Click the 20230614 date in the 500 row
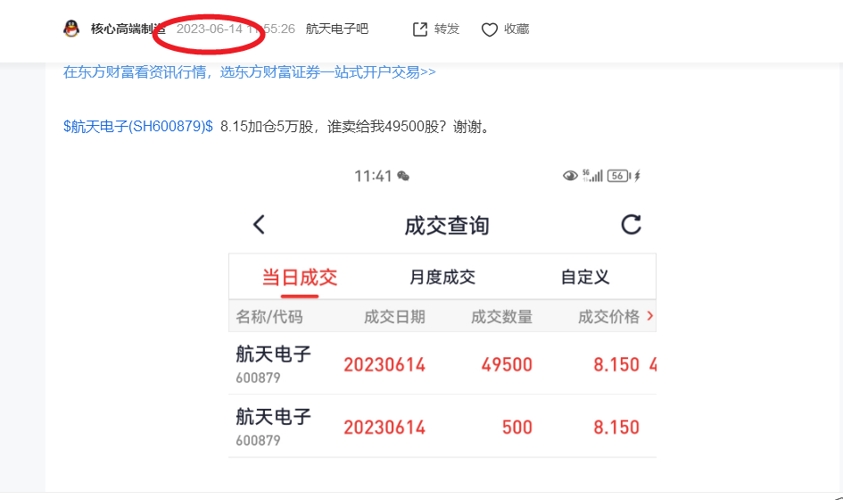Image resolution: width=843 pixels, height=500 pixels. point(384,427)
